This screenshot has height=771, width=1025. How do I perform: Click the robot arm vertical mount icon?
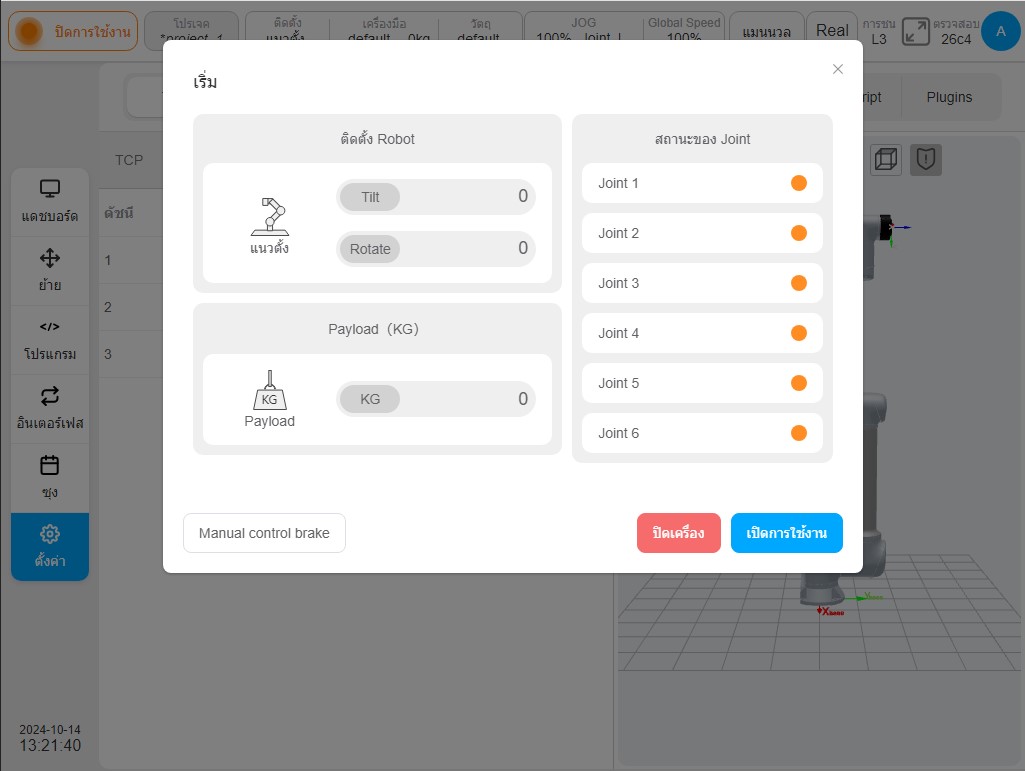tap(269, 216)
